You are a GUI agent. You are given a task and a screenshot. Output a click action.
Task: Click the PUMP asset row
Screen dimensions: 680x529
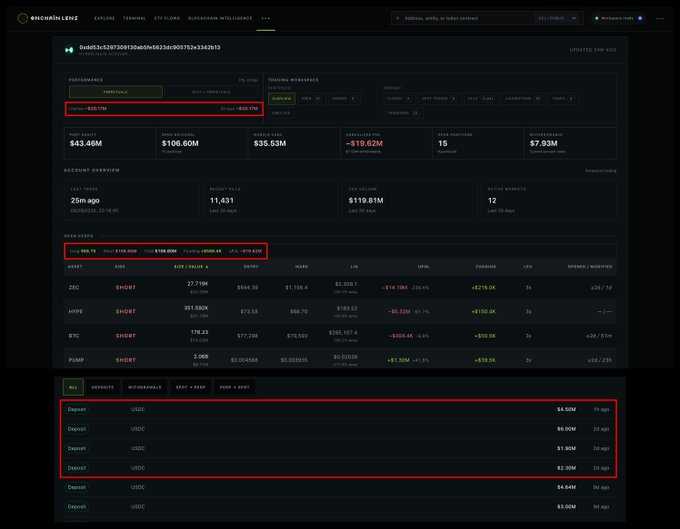click(x=340, y=359)
